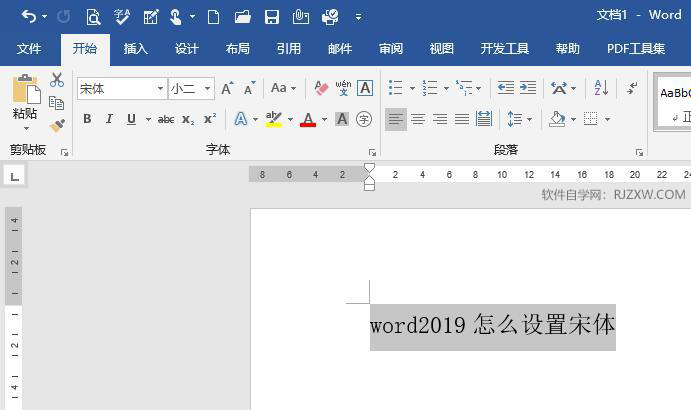
Task: Toggle strikethrough abc formatting
Action: pyautogui.click(x=166, y=119)
